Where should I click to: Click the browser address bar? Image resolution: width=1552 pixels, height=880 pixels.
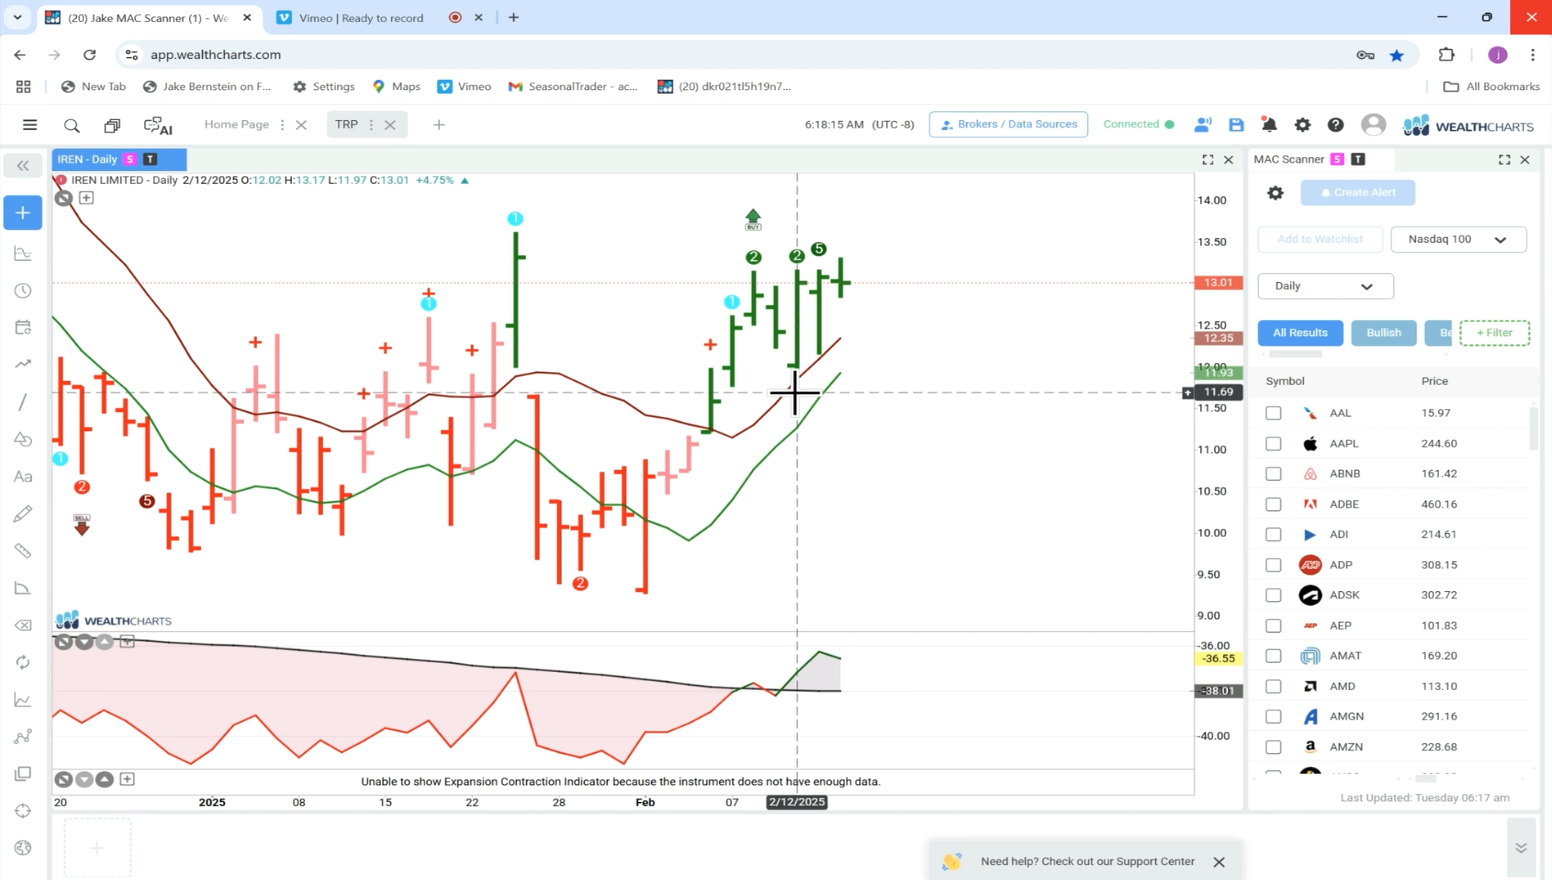point(740,55)
